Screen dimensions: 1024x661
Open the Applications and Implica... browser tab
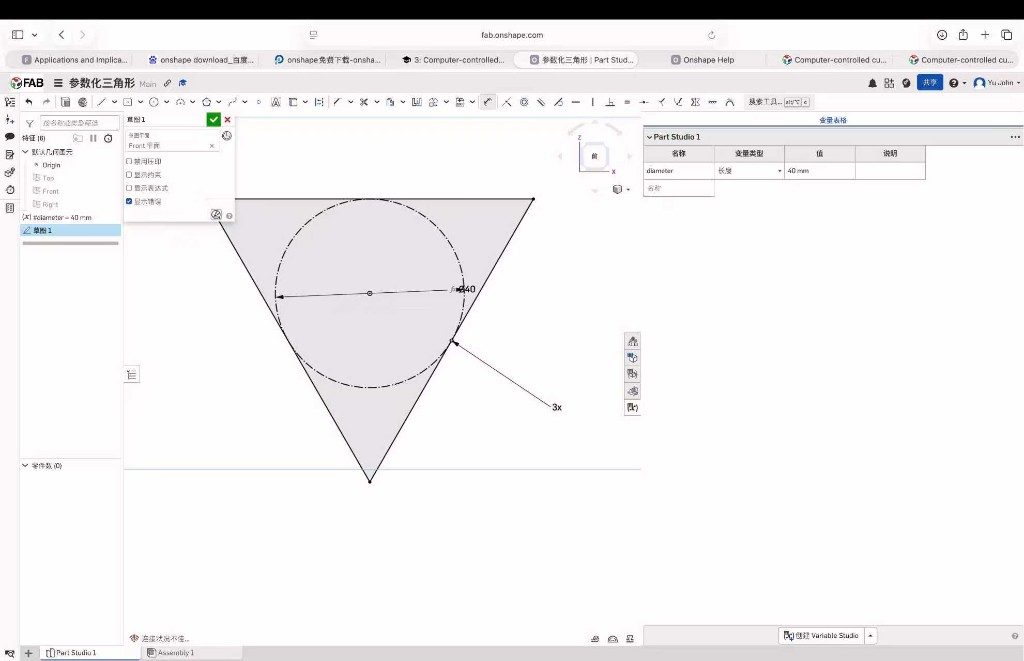click(x=74, y=59)
